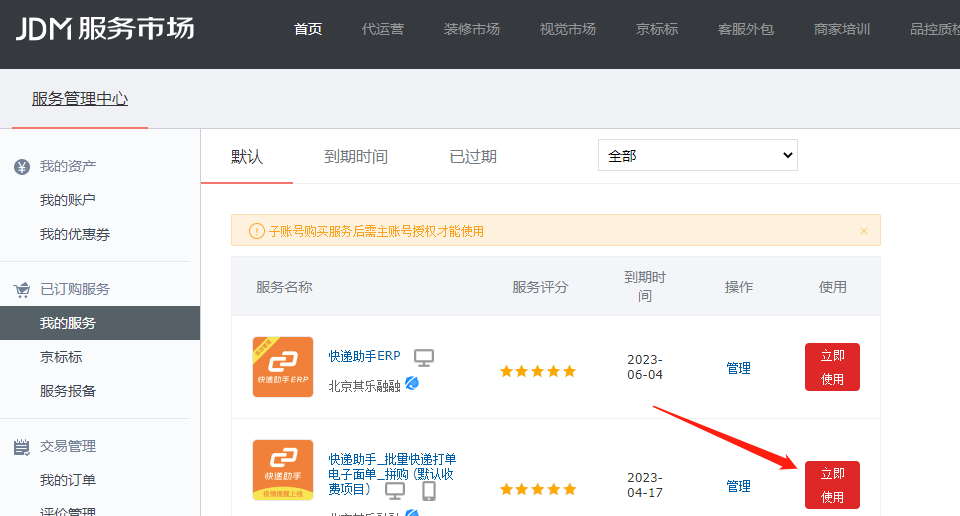
Task: Click the five-star rating for 快递助手_批量快递打单
Action: (538, 489)
